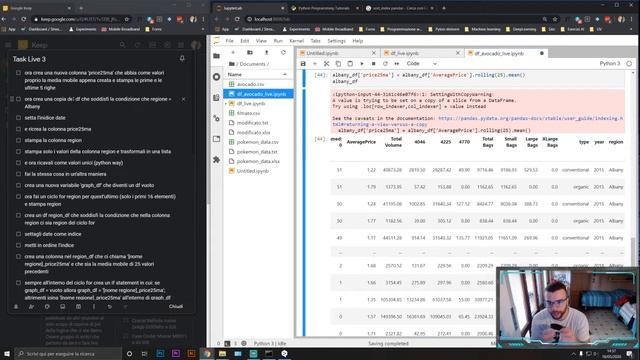Delete the 'regione = Albany' list item
The width and height of the screenshot is (640, 360).
point(183,99)
